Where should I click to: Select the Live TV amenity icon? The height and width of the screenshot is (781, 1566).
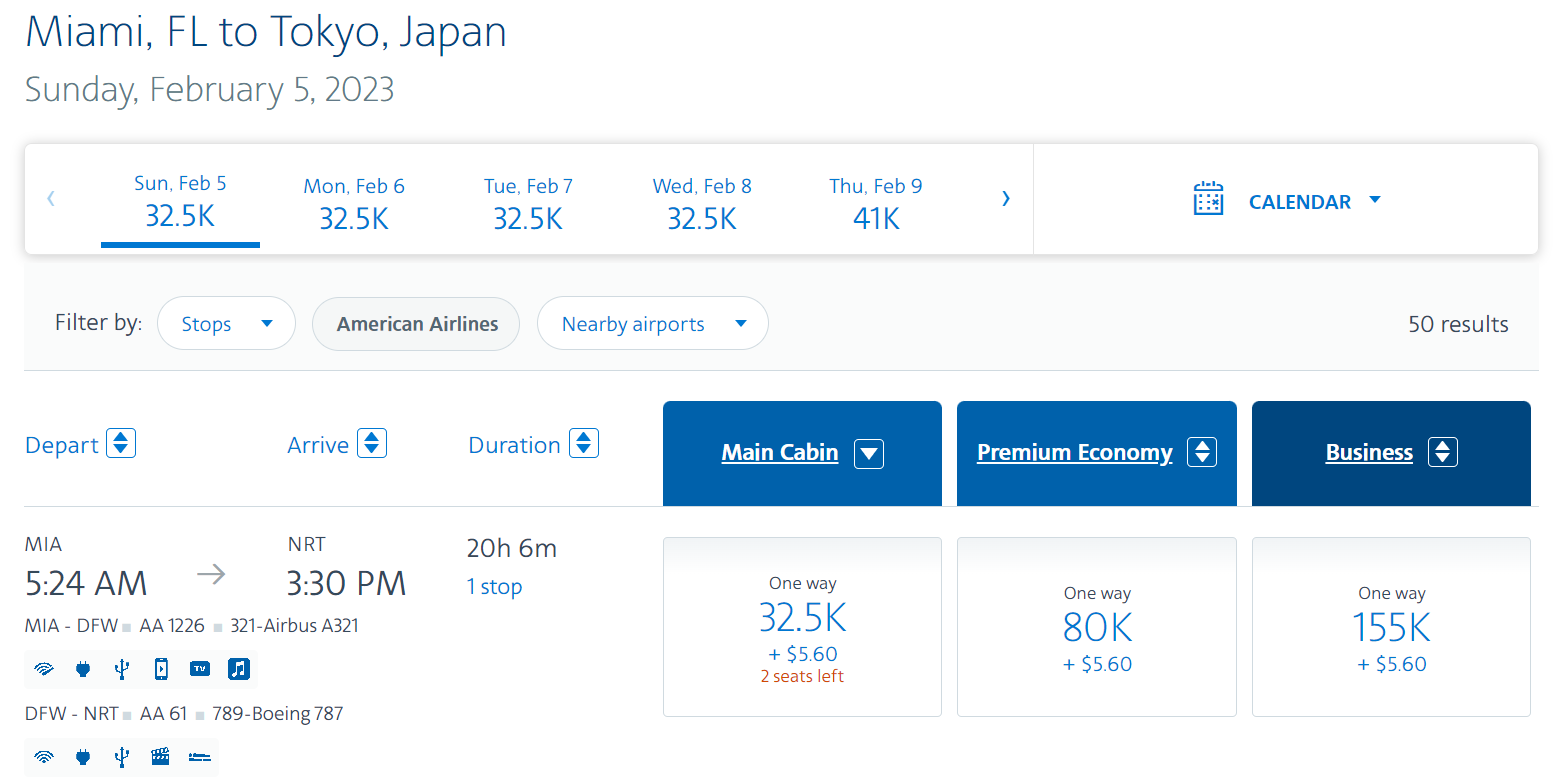tap(199, 669)
